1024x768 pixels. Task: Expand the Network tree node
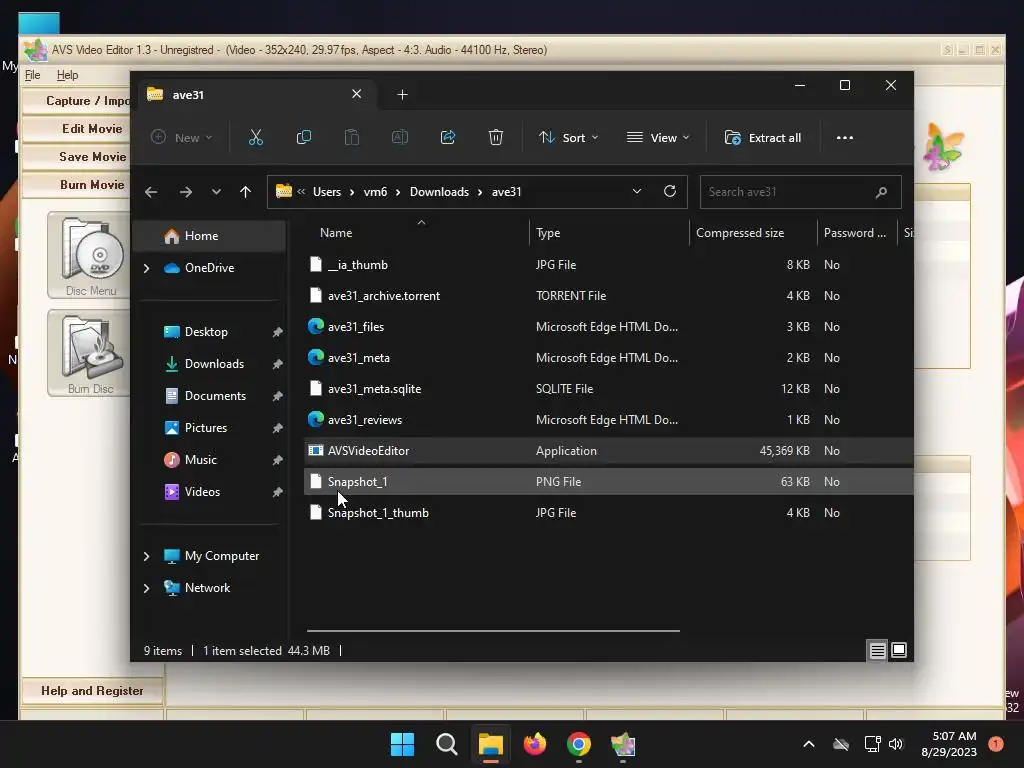[146, 588]
